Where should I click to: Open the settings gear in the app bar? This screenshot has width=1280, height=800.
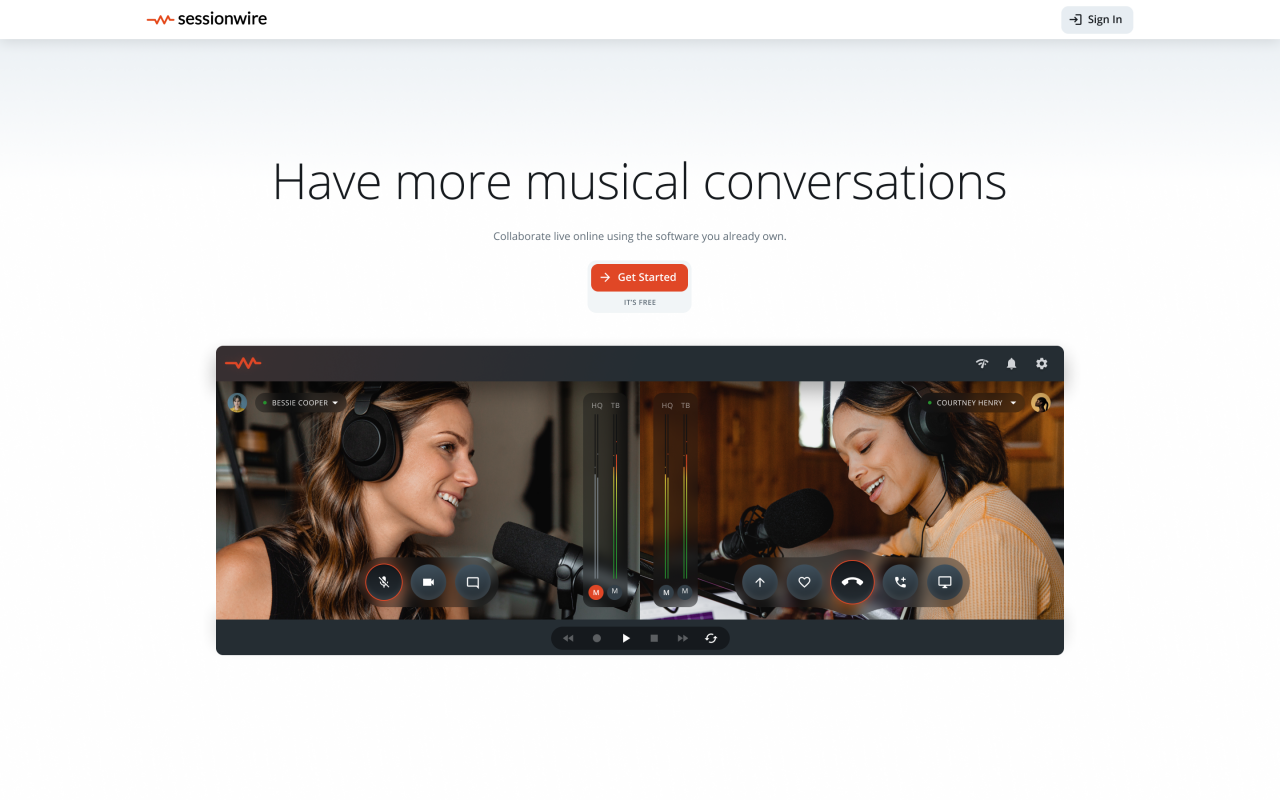(1041, 364)
